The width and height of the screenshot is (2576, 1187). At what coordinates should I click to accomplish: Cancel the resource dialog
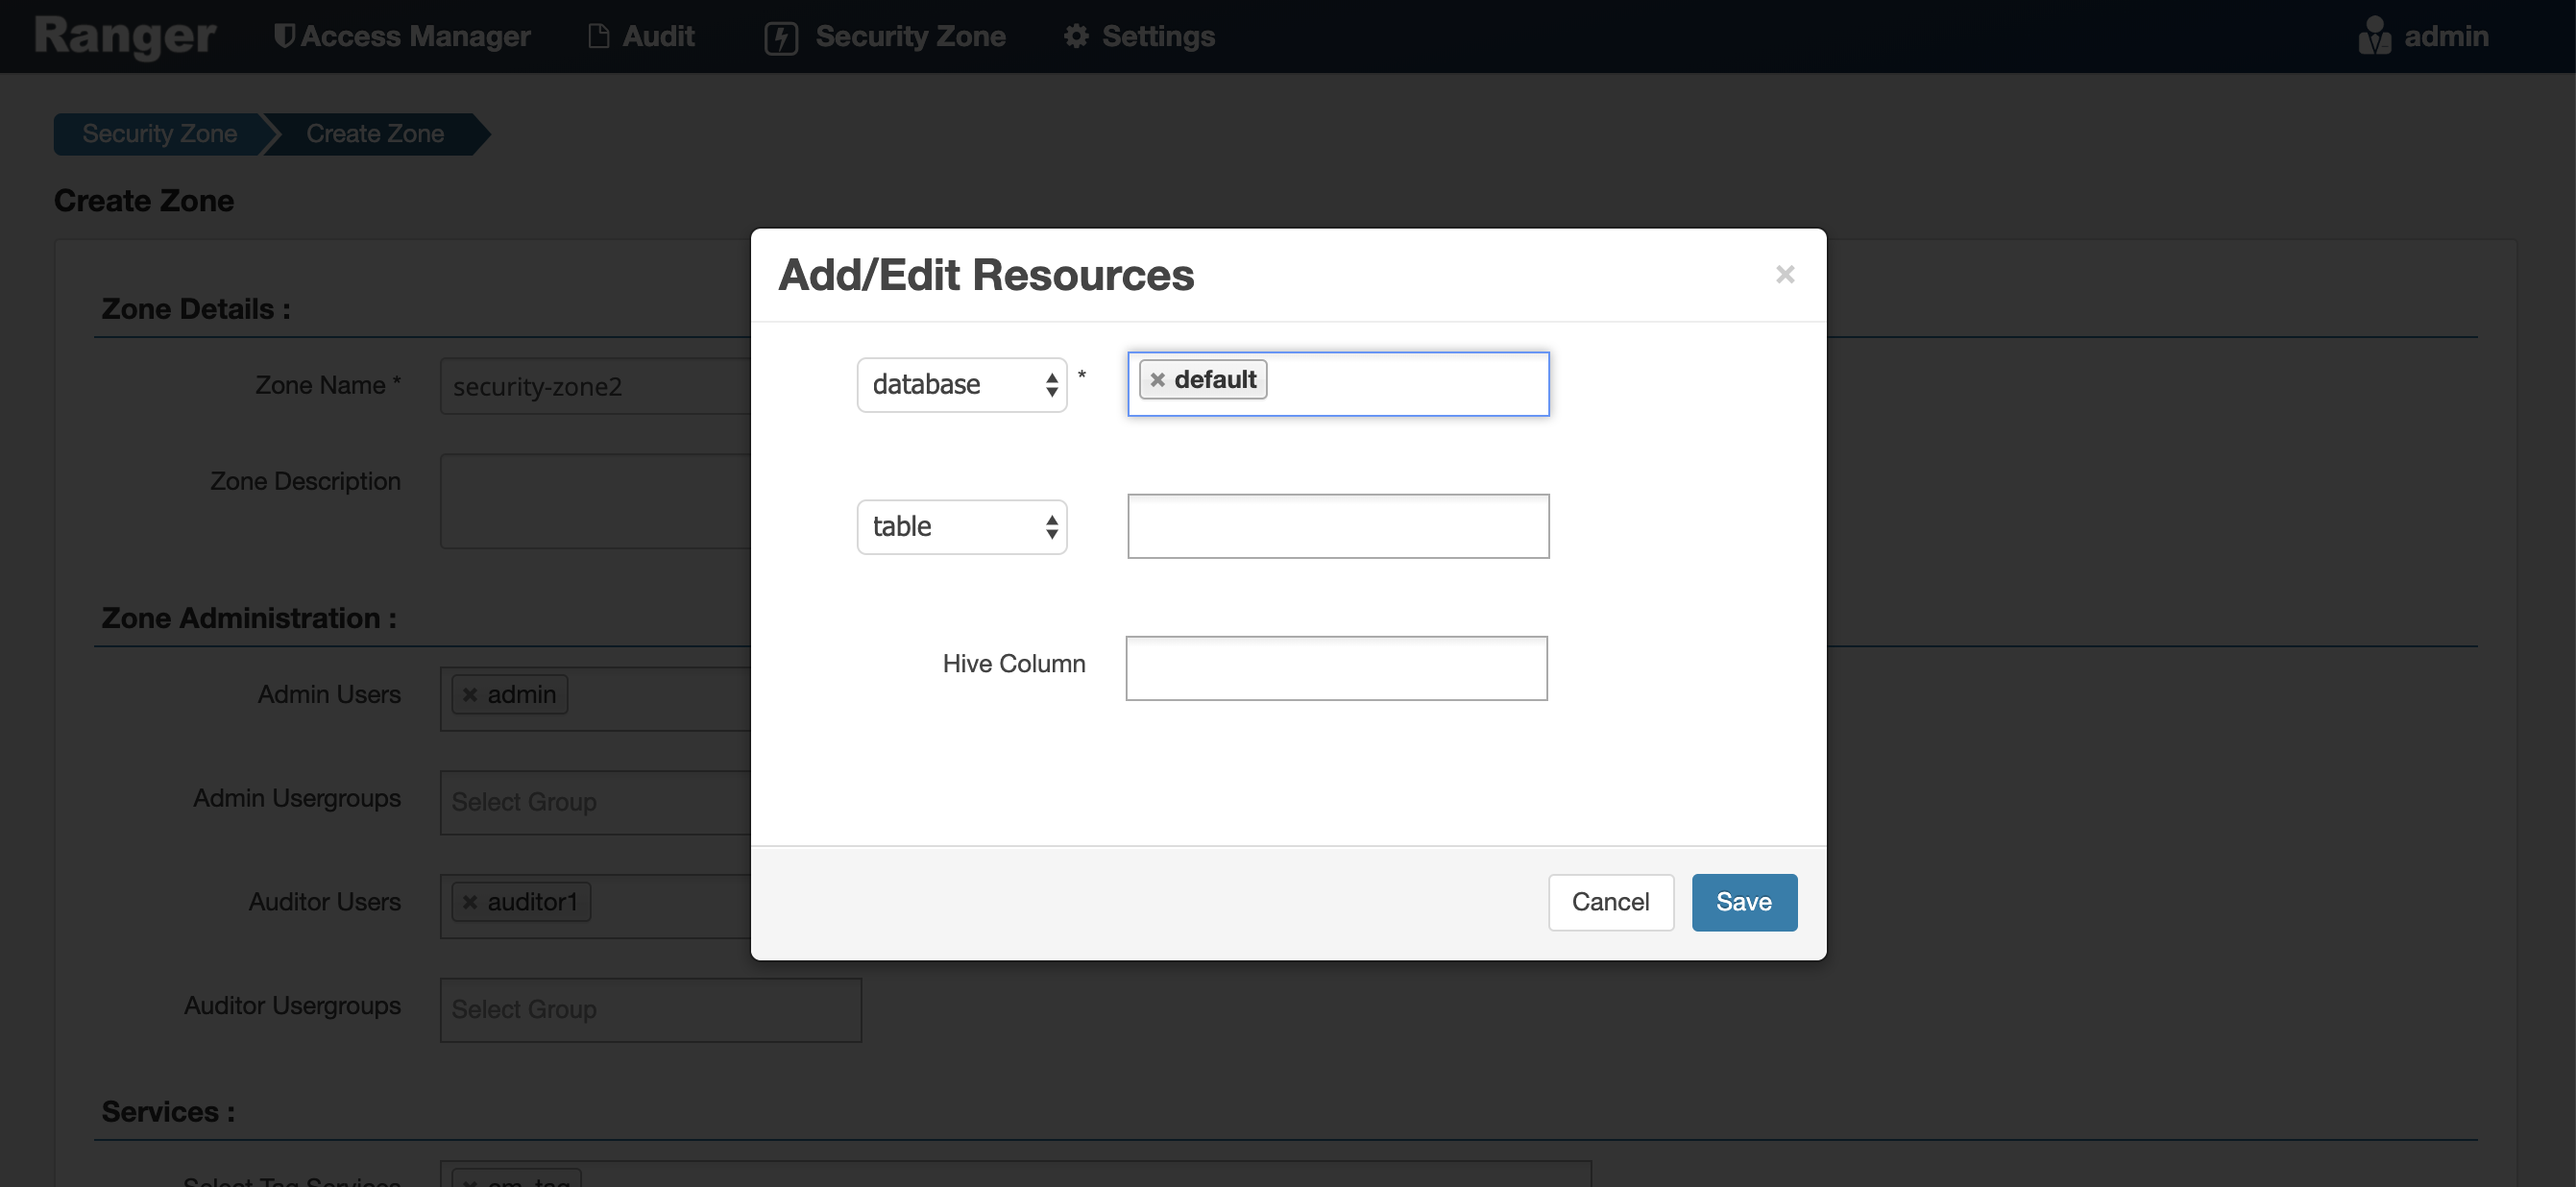(x=1610, y=902)
